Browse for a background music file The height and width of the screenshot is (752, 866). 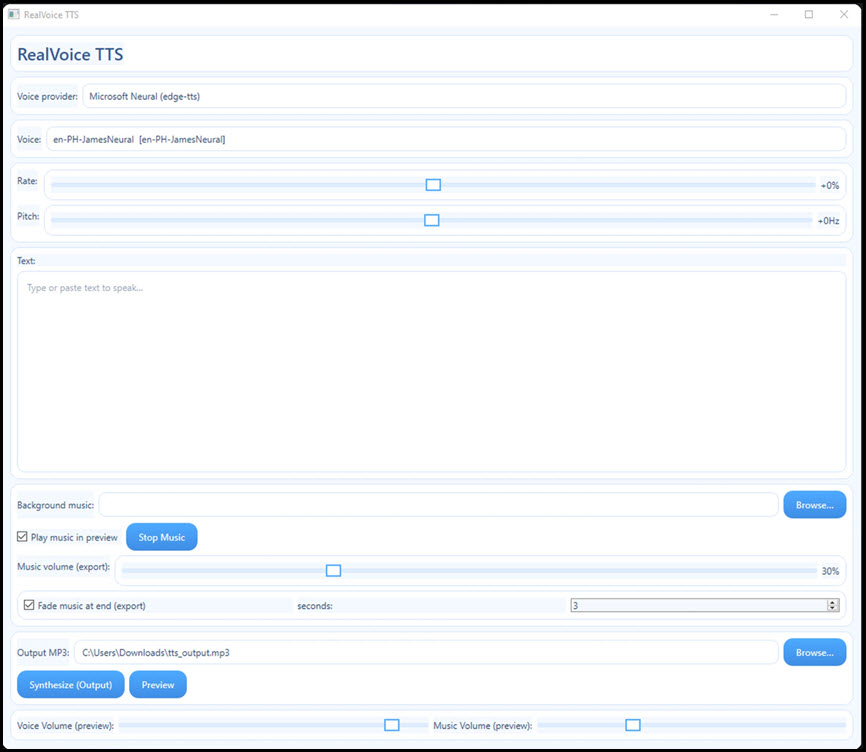(815, 505)
